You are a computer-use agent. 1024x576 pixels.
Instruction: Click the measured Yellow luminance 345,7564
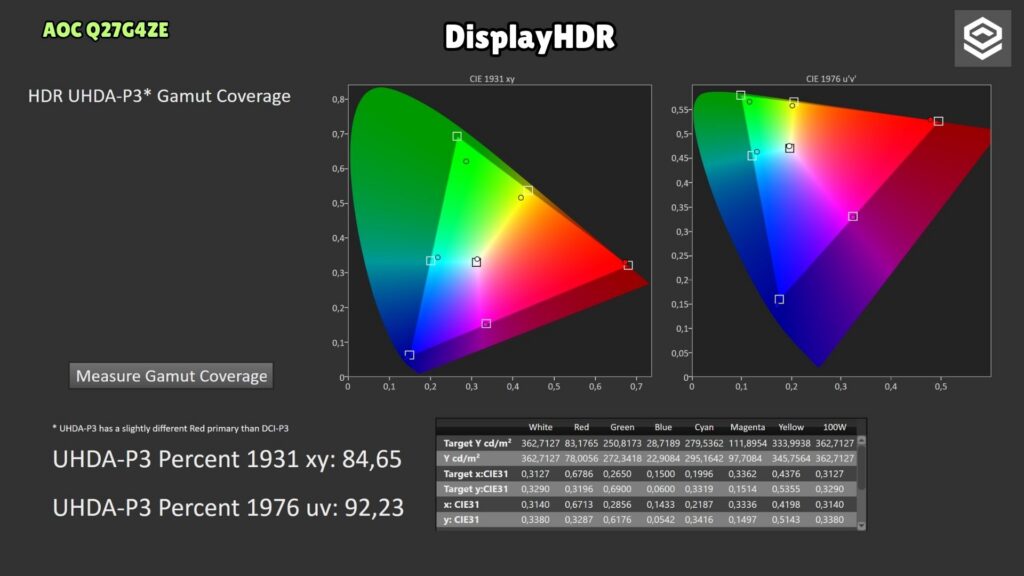coord(791,458)
